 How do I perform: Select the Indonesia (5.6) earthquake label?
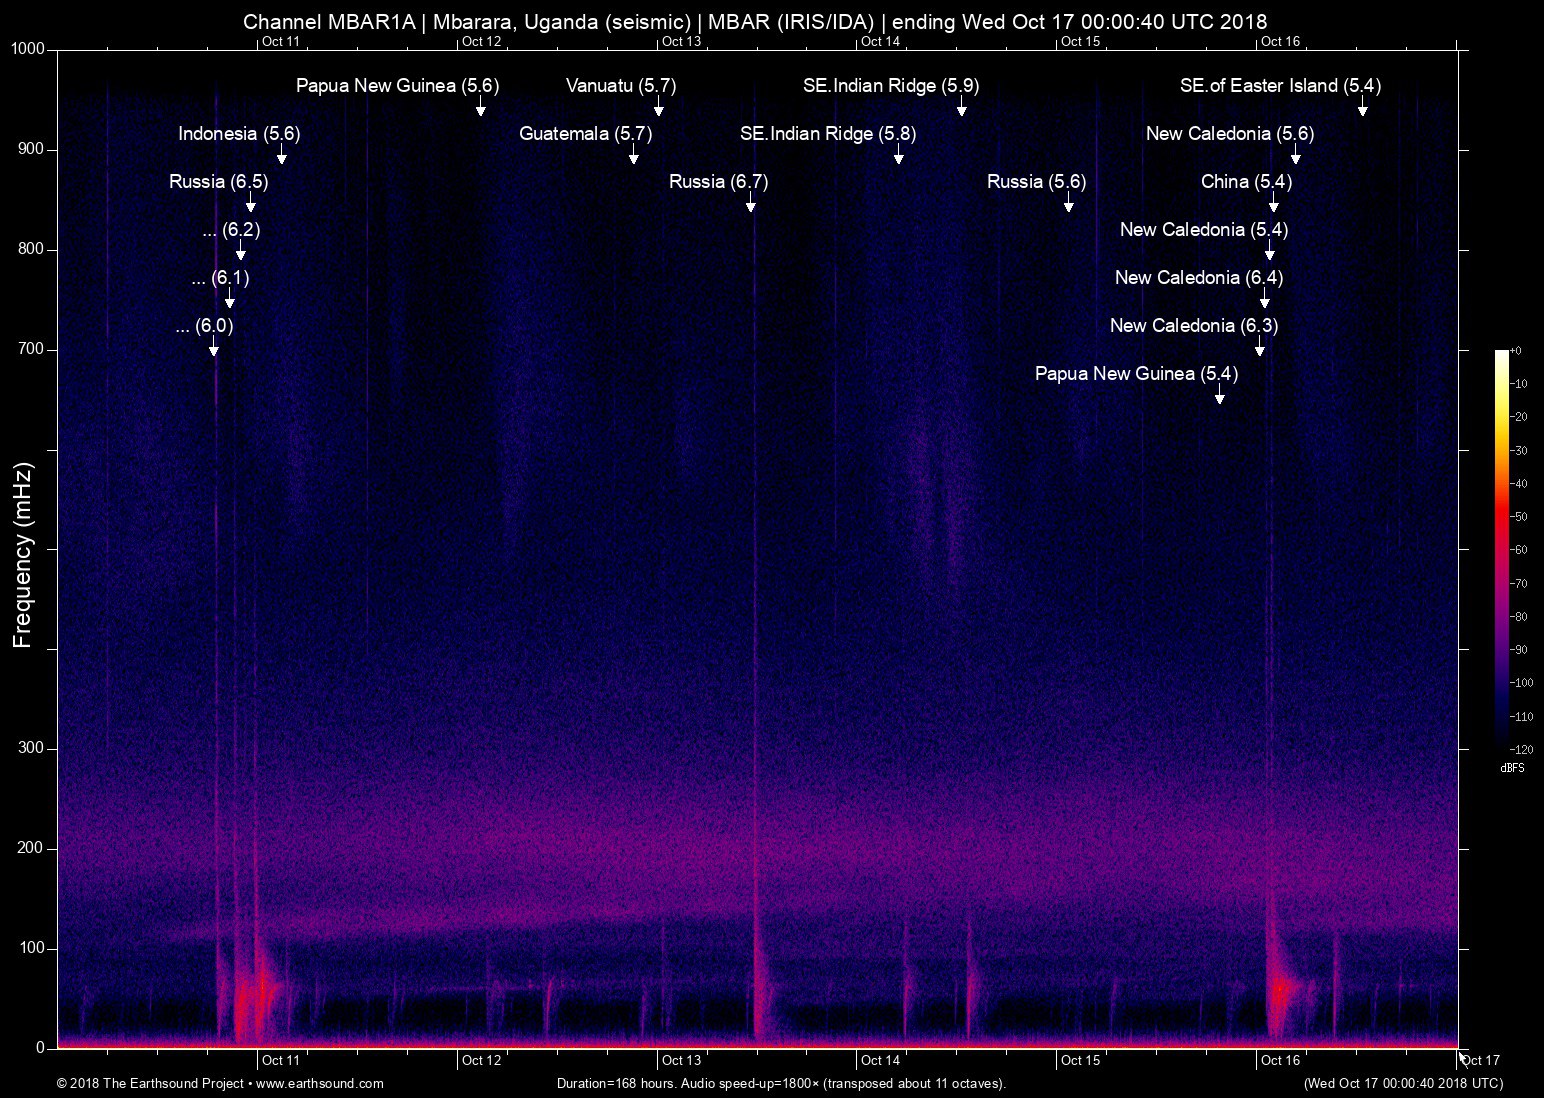click(239, 133)
